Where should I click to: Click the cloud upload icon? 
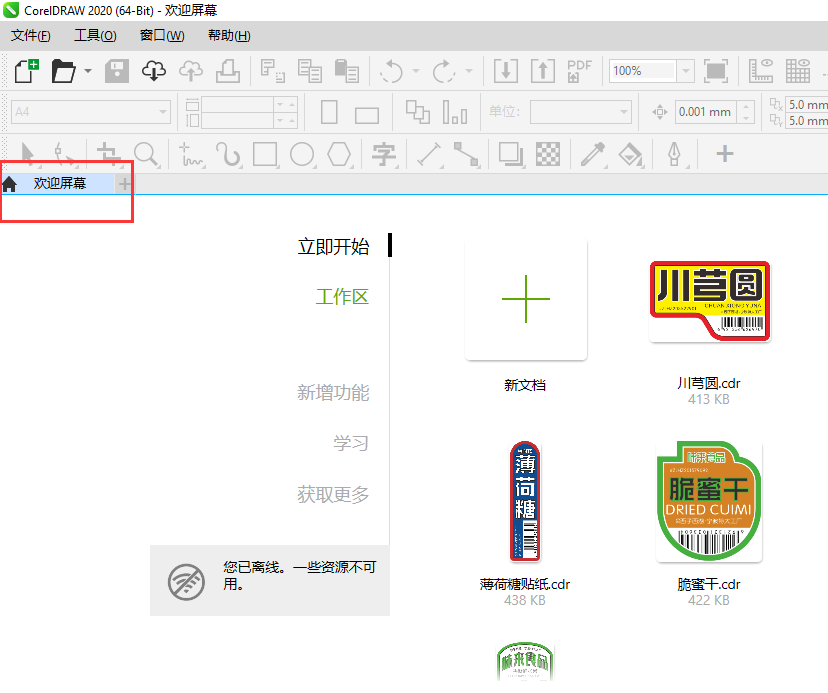(x=191, y=71)
